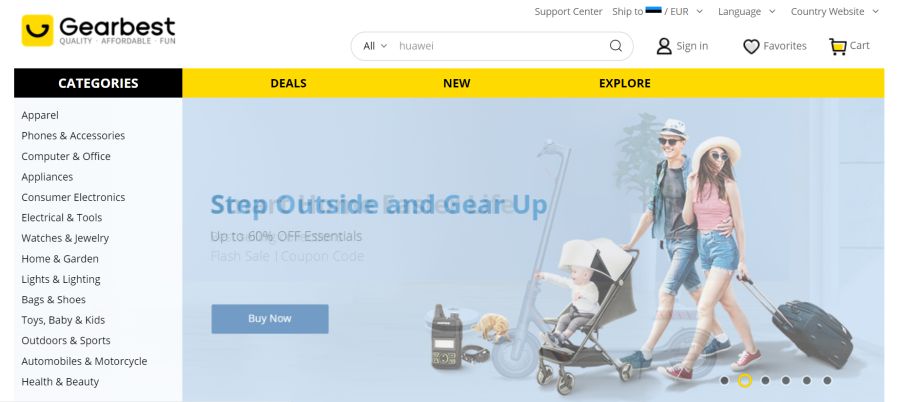Click the search magnifier icon
The width and height of the screenshot is (900, 402).
[x=615, y=46]
